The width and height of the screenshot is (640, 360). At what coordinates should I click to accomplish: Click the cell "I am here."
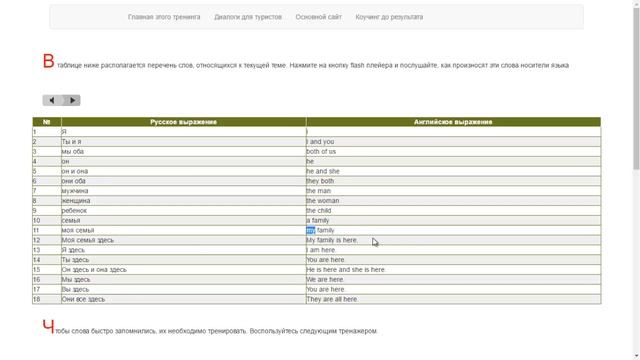453,250
